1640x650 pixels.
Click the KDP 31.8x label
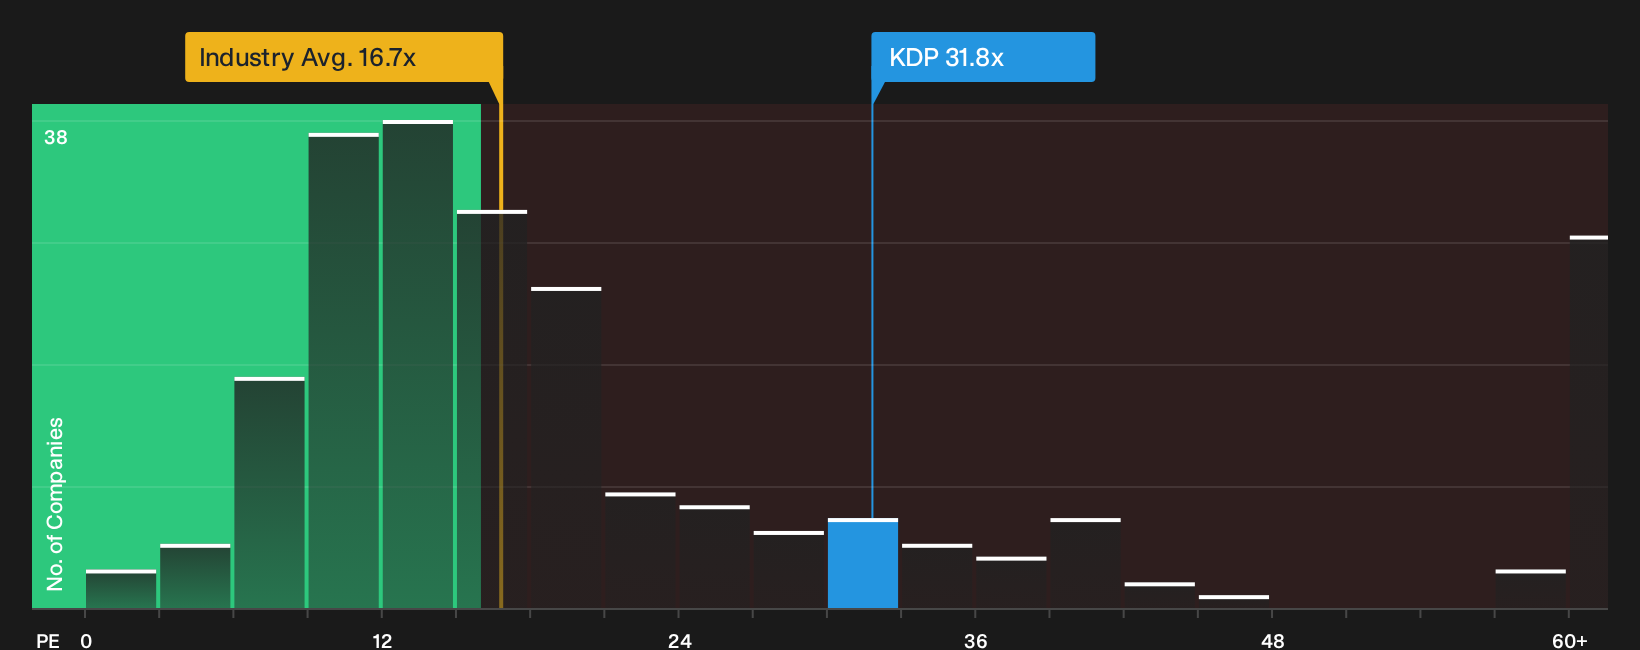click(983, 57)
